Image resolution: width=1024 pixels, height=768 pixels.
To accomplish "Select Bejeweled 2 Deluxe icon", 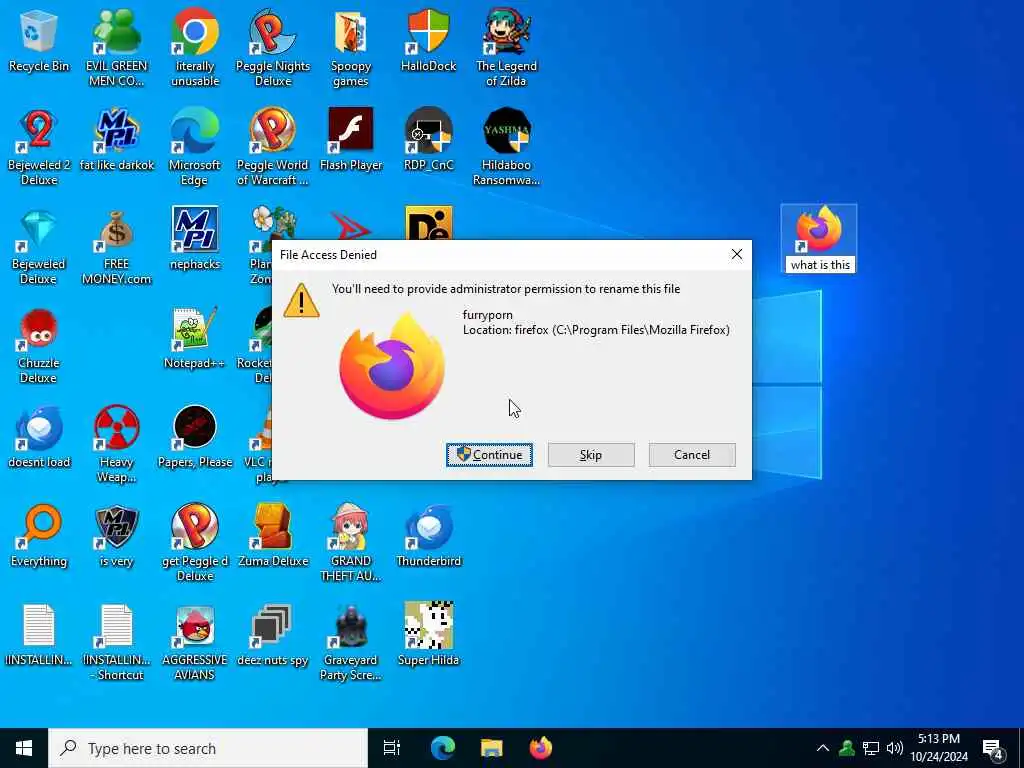I will [x=39, y=147].
